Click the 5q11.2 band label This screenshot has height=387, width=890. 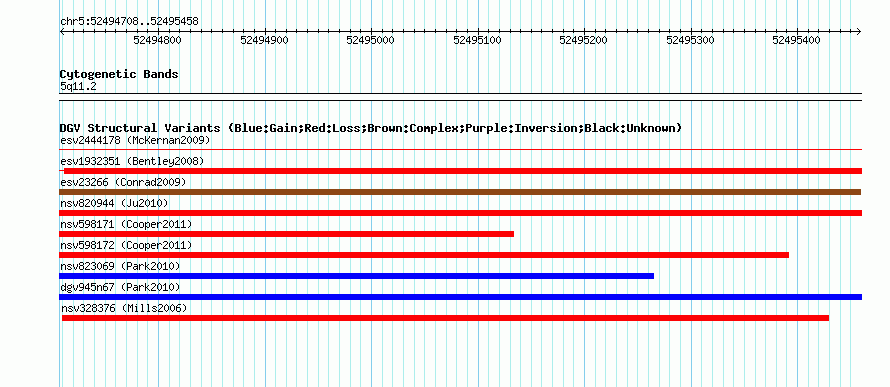(78, 86)
